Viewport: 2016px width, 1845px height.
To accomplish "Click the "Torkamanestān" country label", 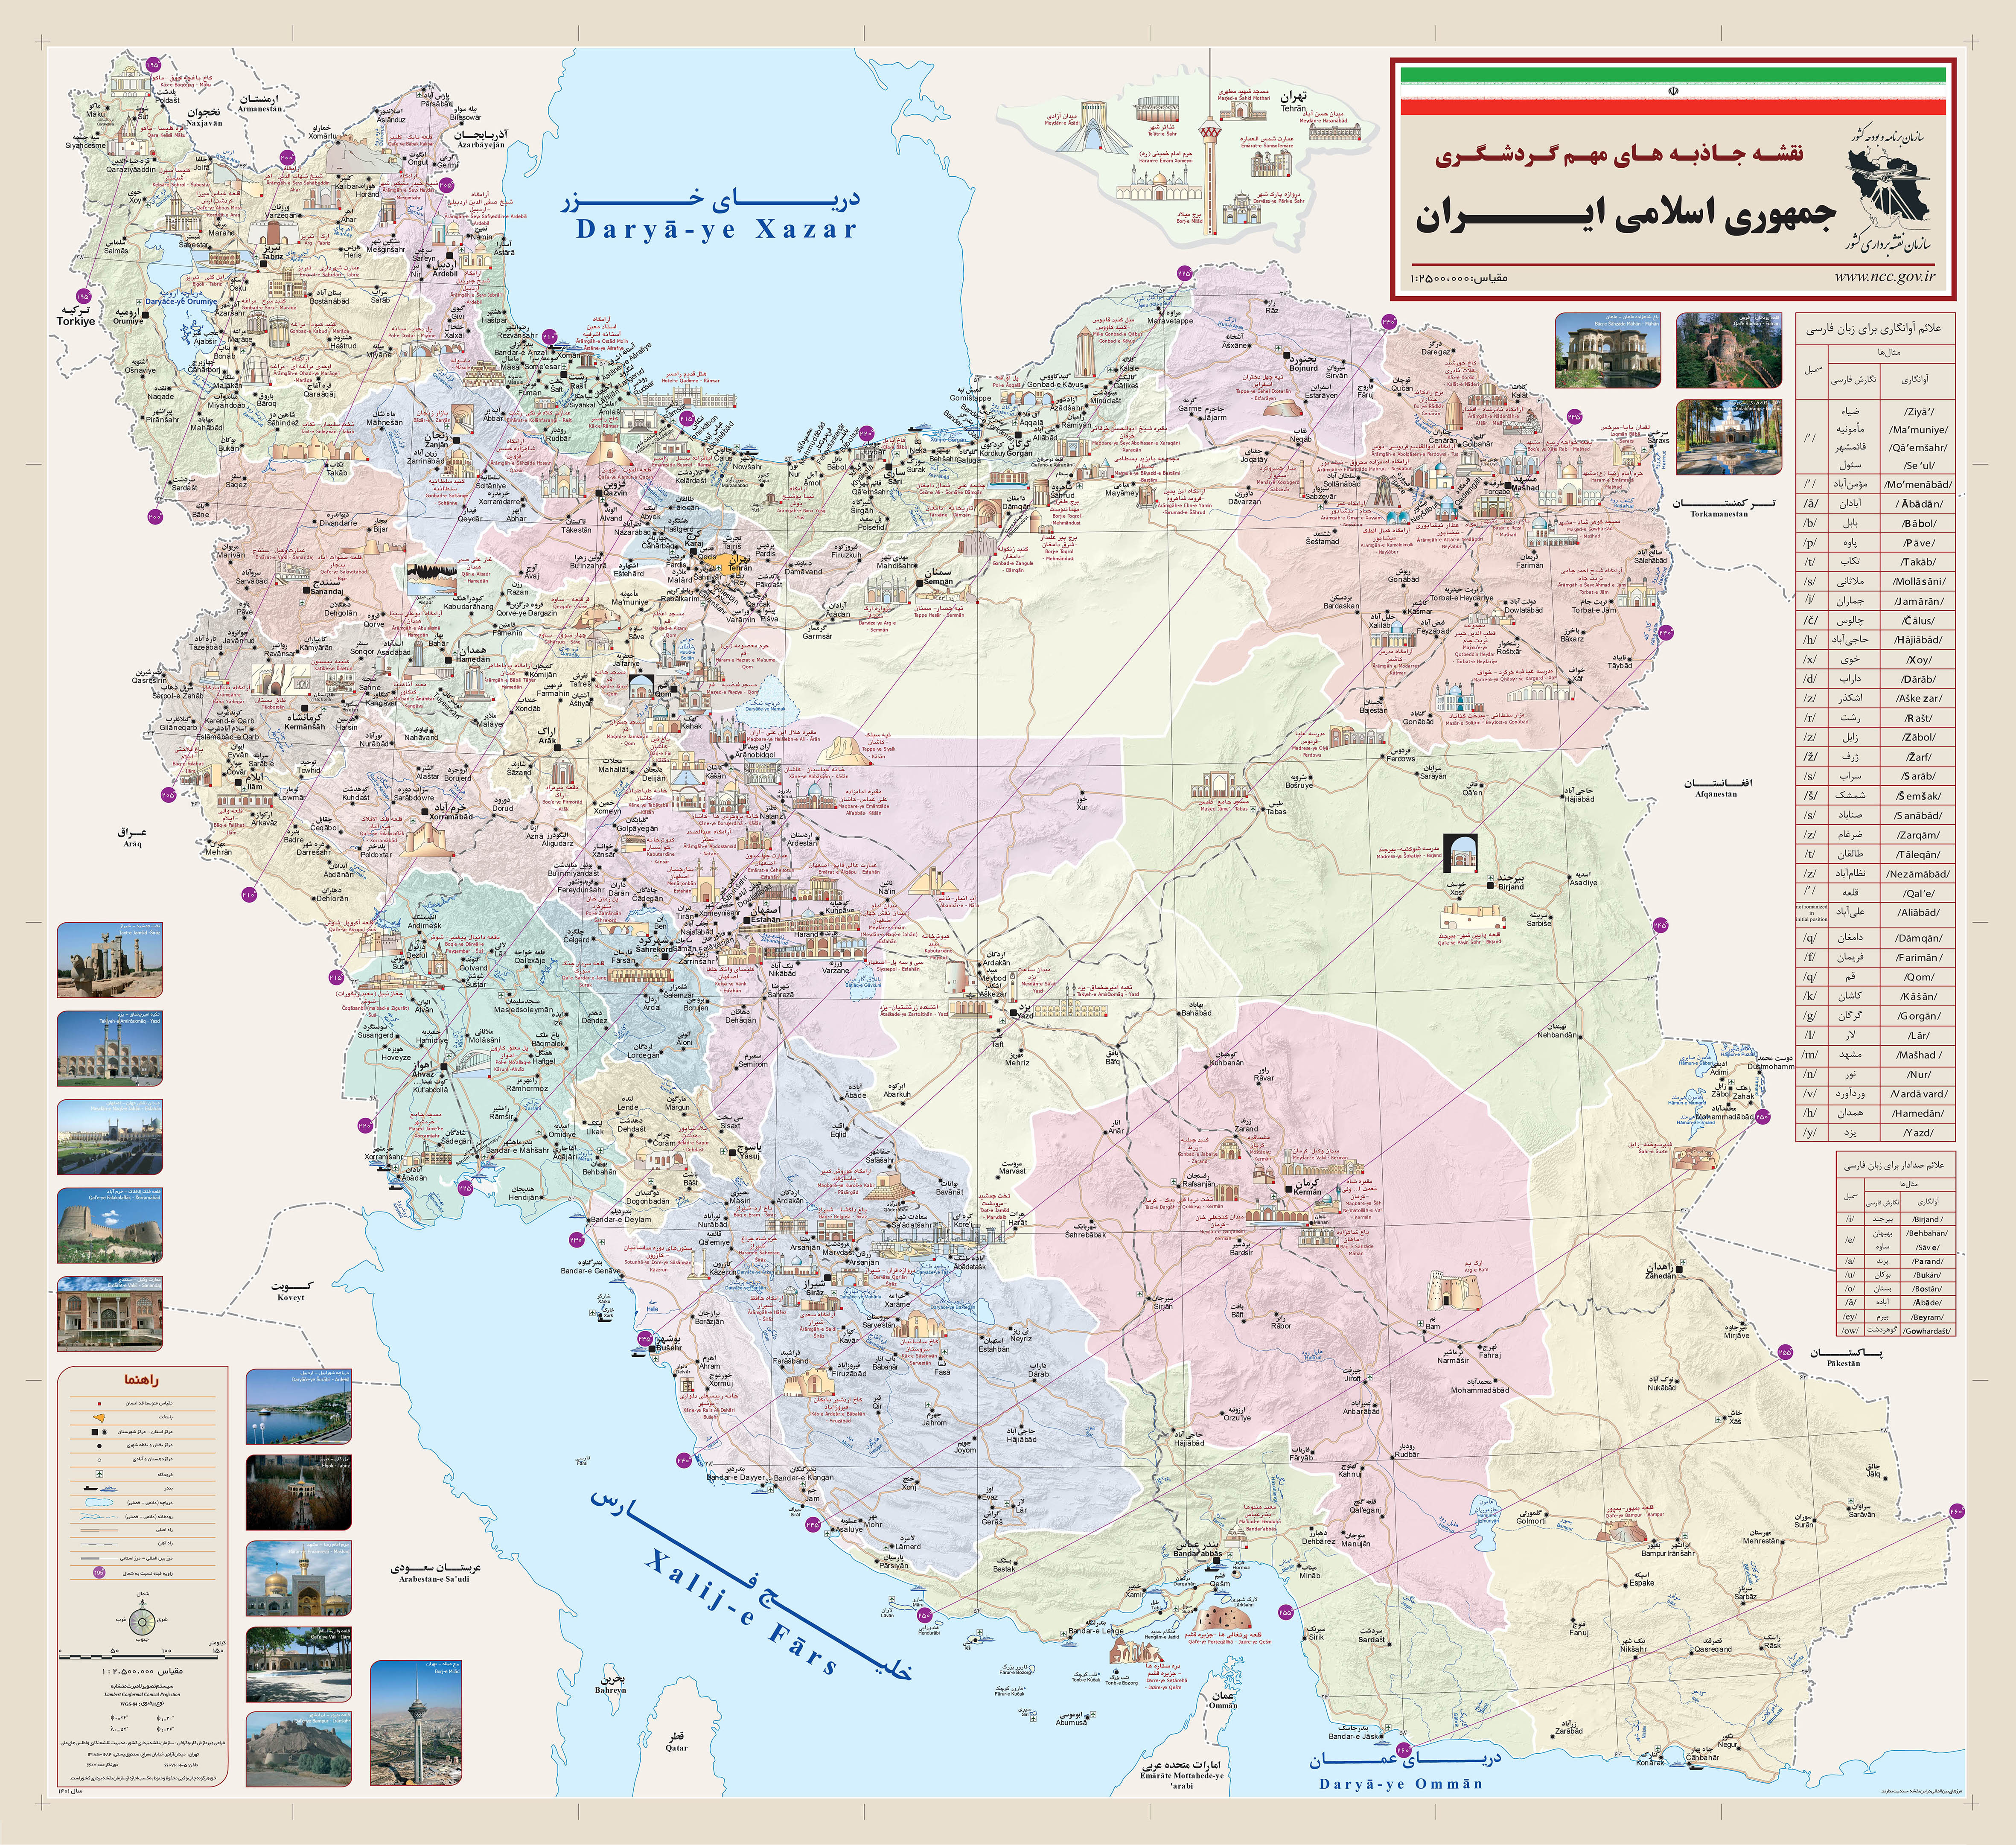I will (x=1719, y=514).
